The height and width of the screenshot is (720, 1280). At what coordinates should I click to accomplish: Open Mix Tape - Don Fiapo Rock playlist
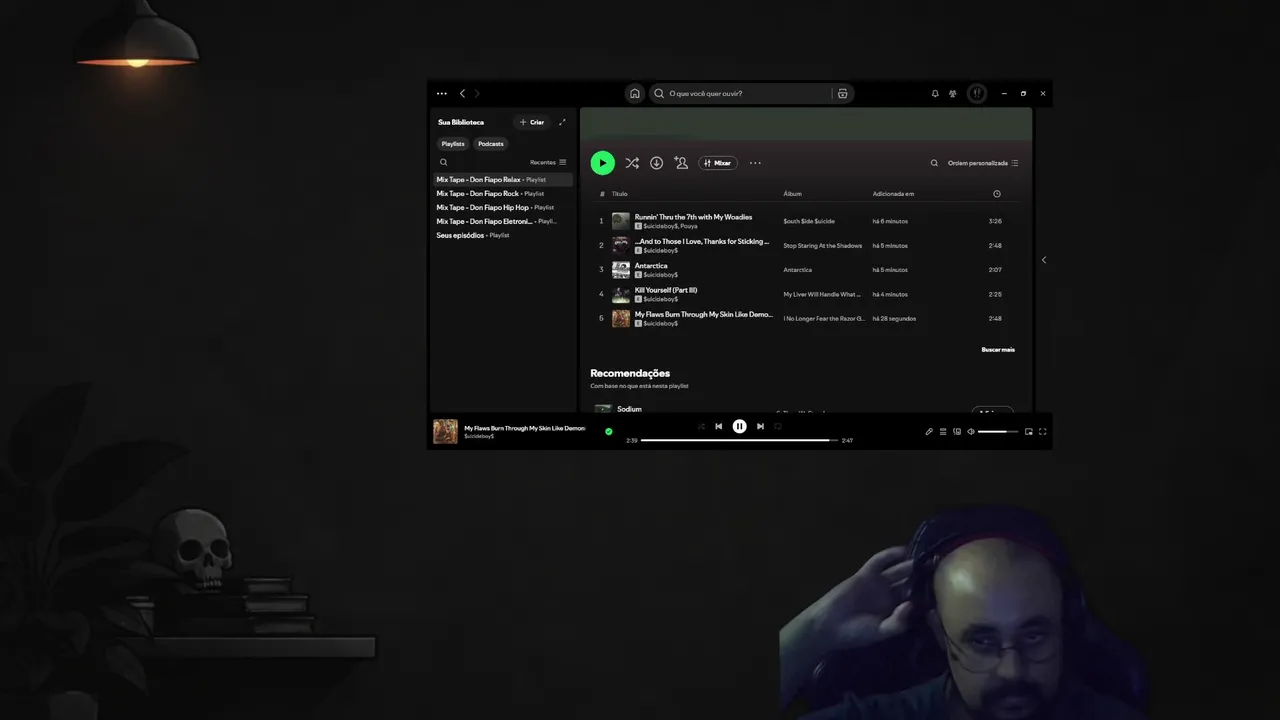(x=503, y=194)
